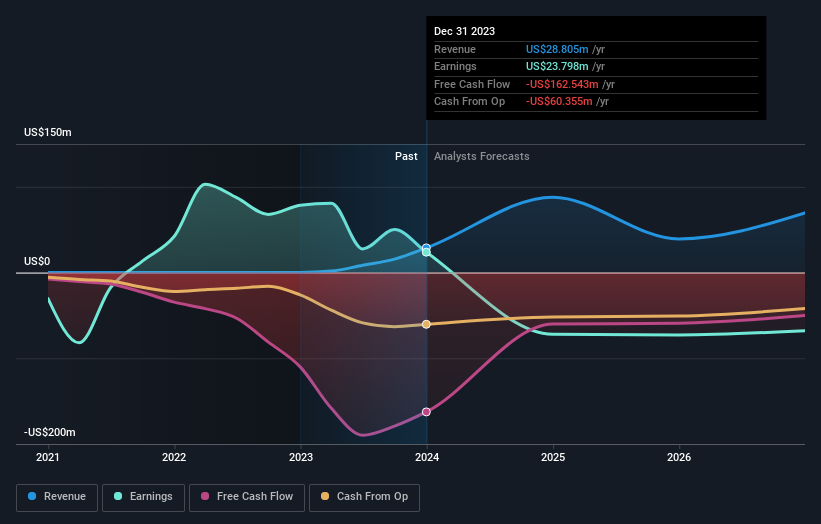Click the 2026 x-axis label
Image resolution: width=821 pixels, height=524 pixels.
point(679,457)
